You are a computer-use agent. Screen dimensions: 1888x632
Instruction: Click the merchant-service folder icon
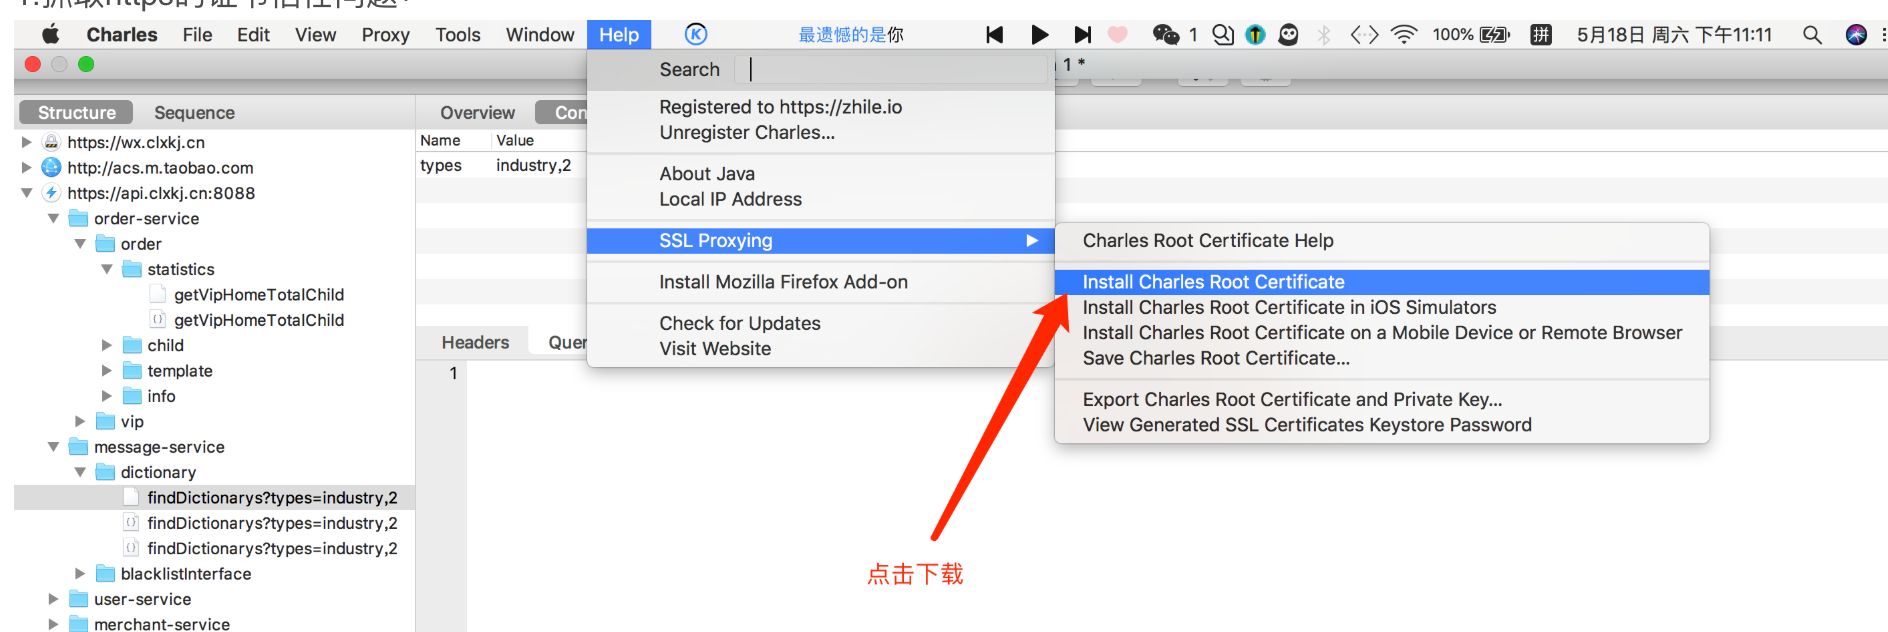coord(78,624)
